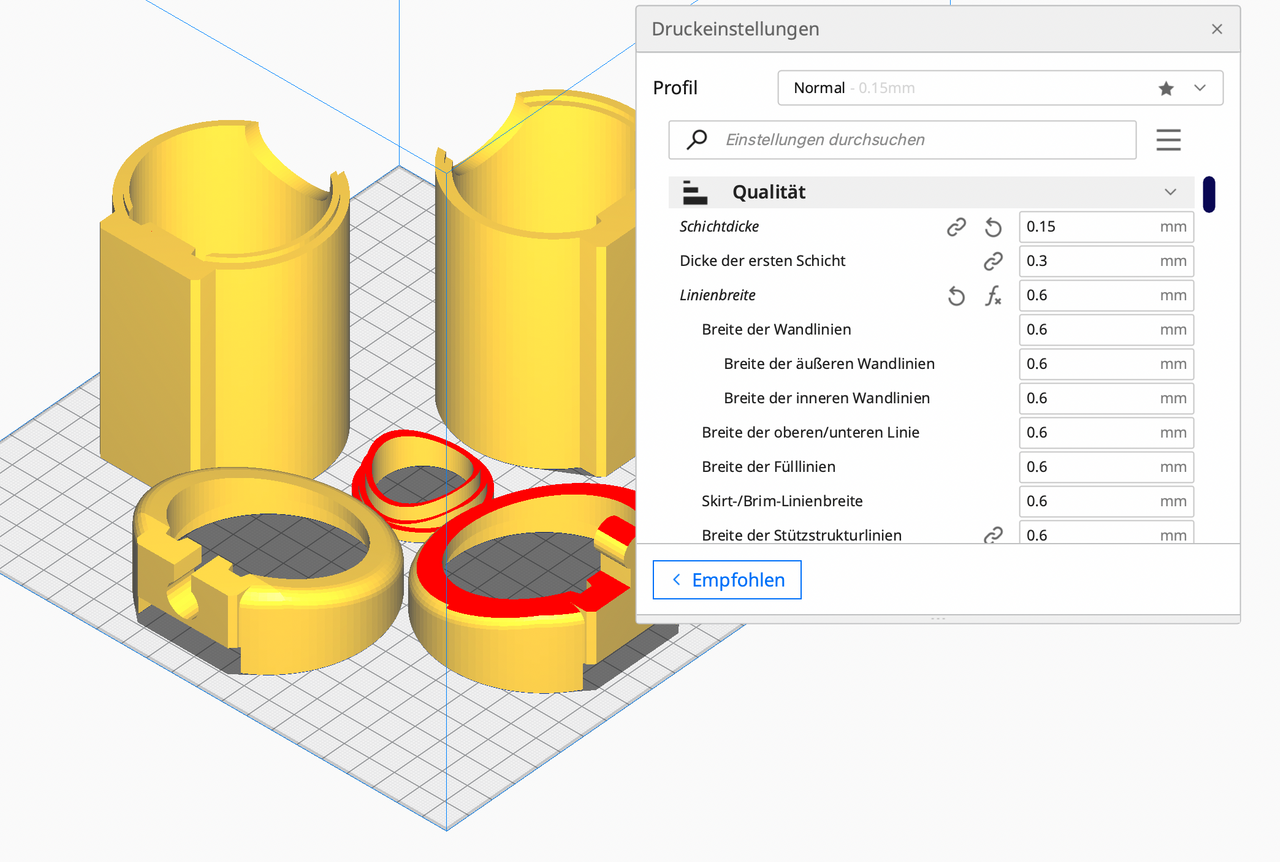Focus the Einstellungen durchsuchen search field

point(902,140)
